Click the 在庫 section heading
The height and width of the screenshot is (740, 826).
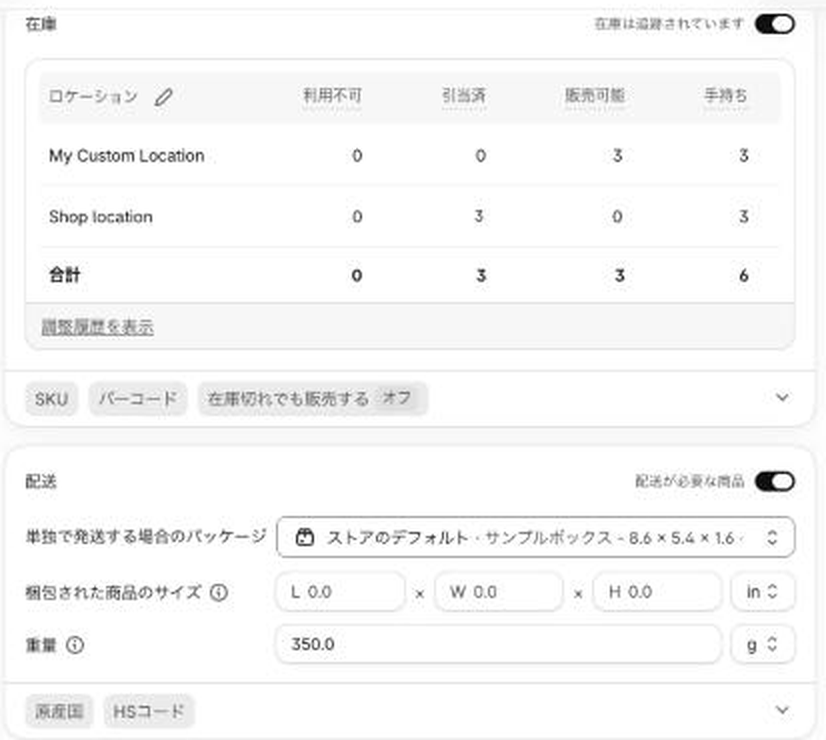(x=41, y=24)
